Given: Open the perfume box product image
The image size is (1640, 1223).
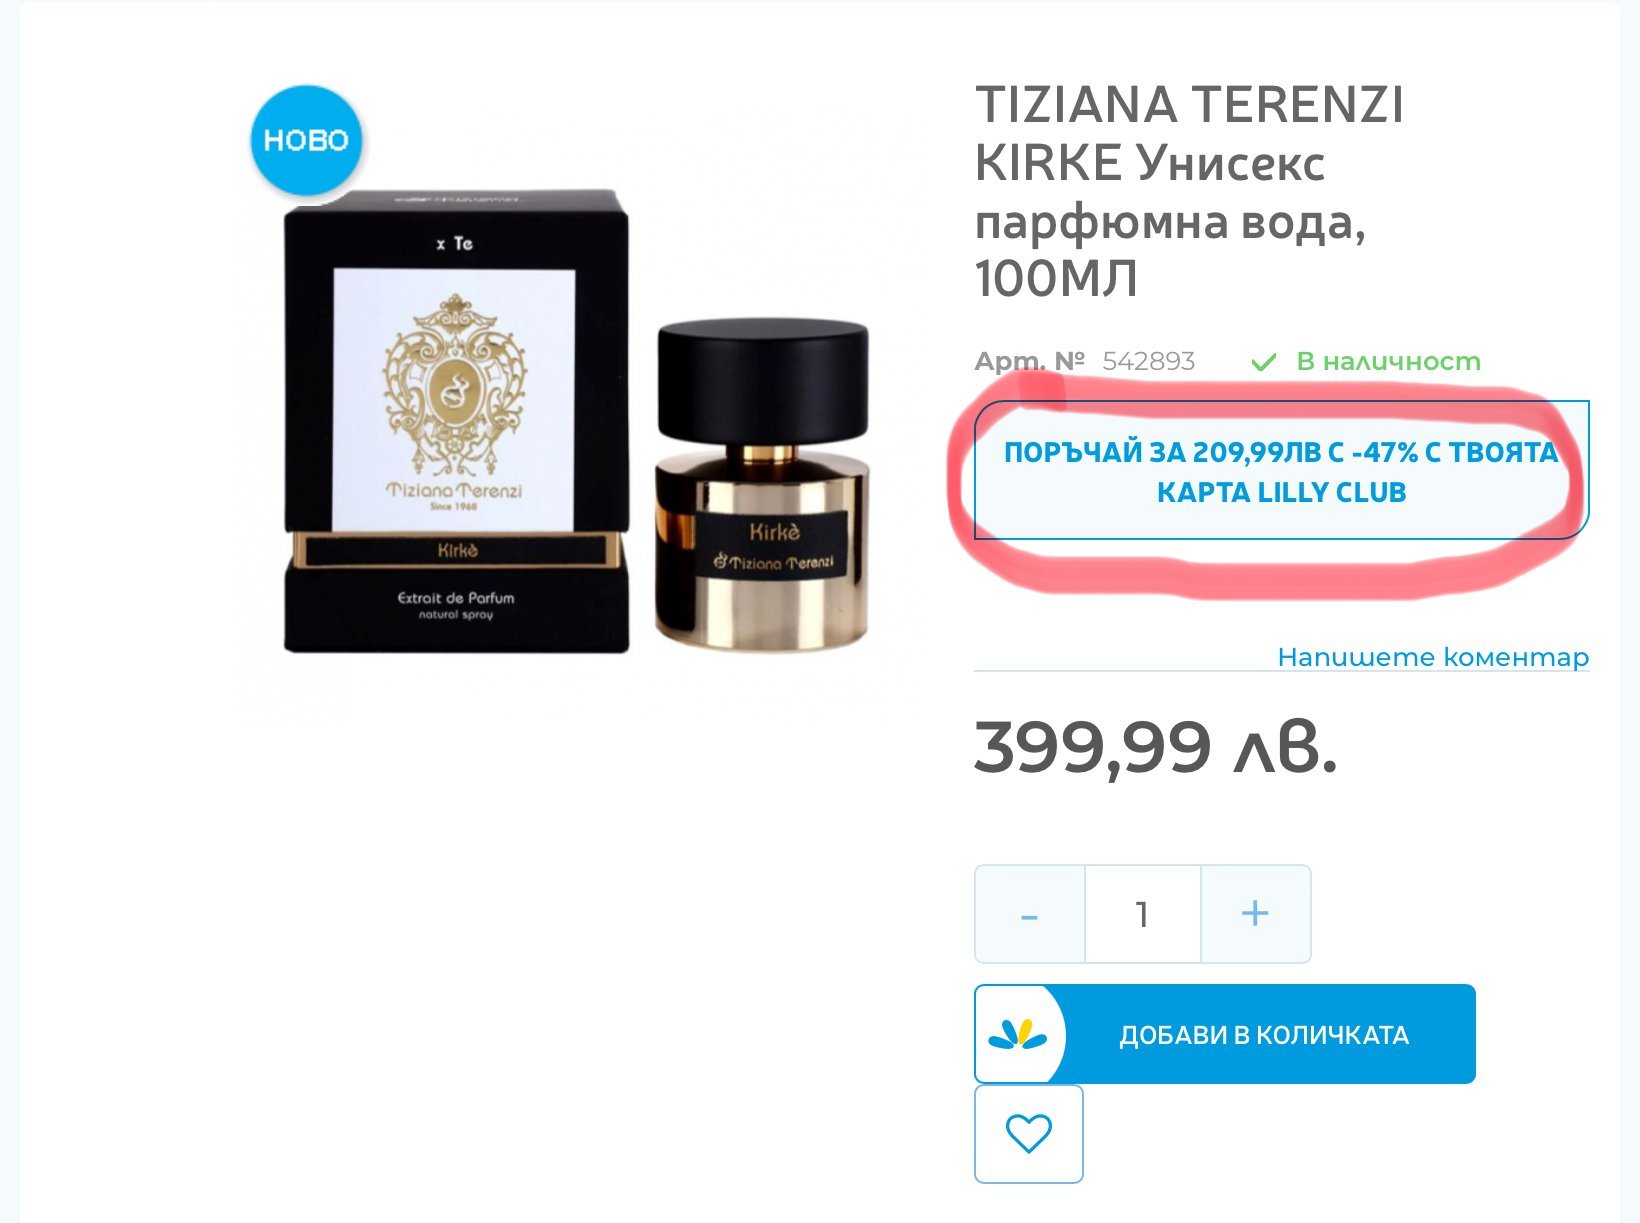Looking at the screenshot, I should coord(456,420).
